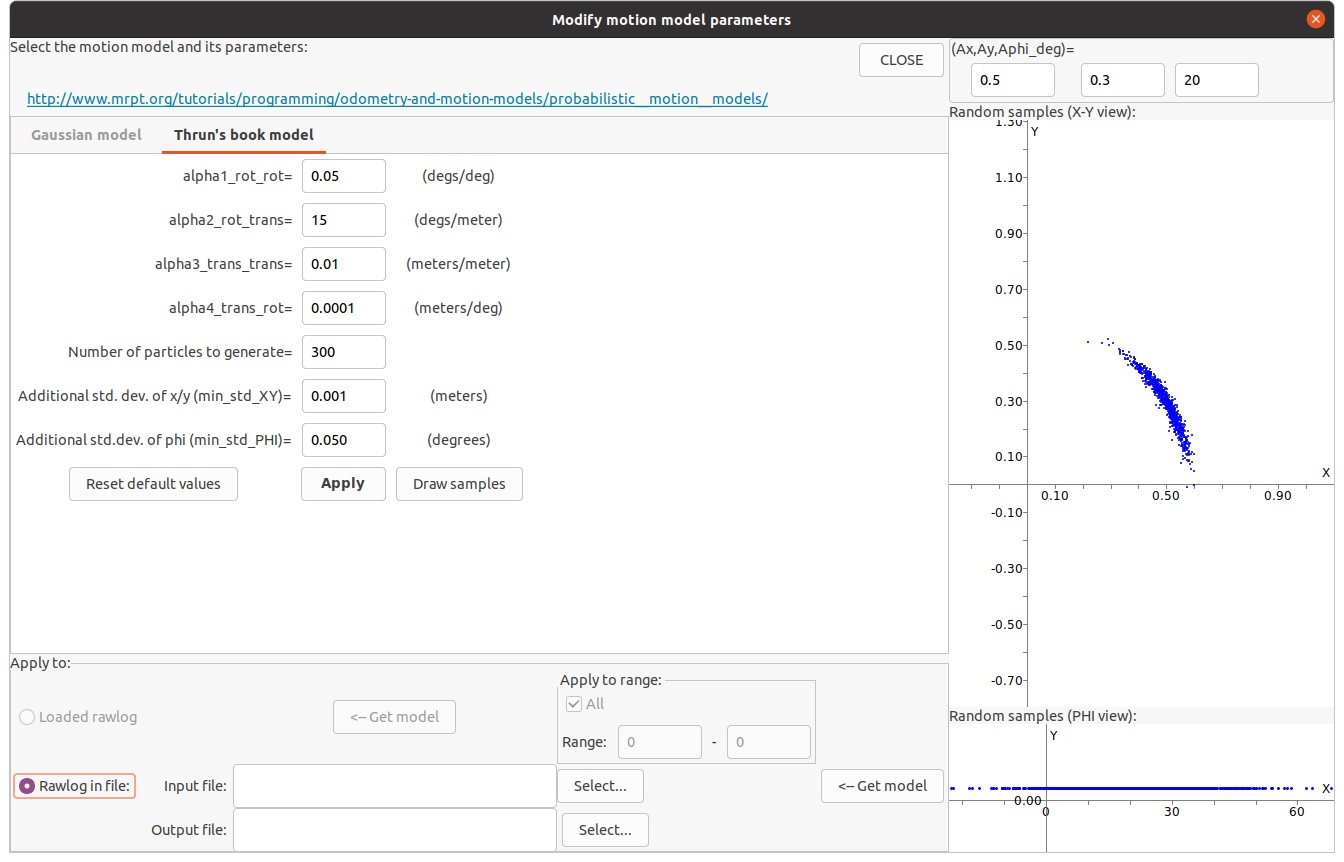The height and width of the screenshot is (862, 1344).
Task: Click the Reset default values button
Action: (153, 484)
